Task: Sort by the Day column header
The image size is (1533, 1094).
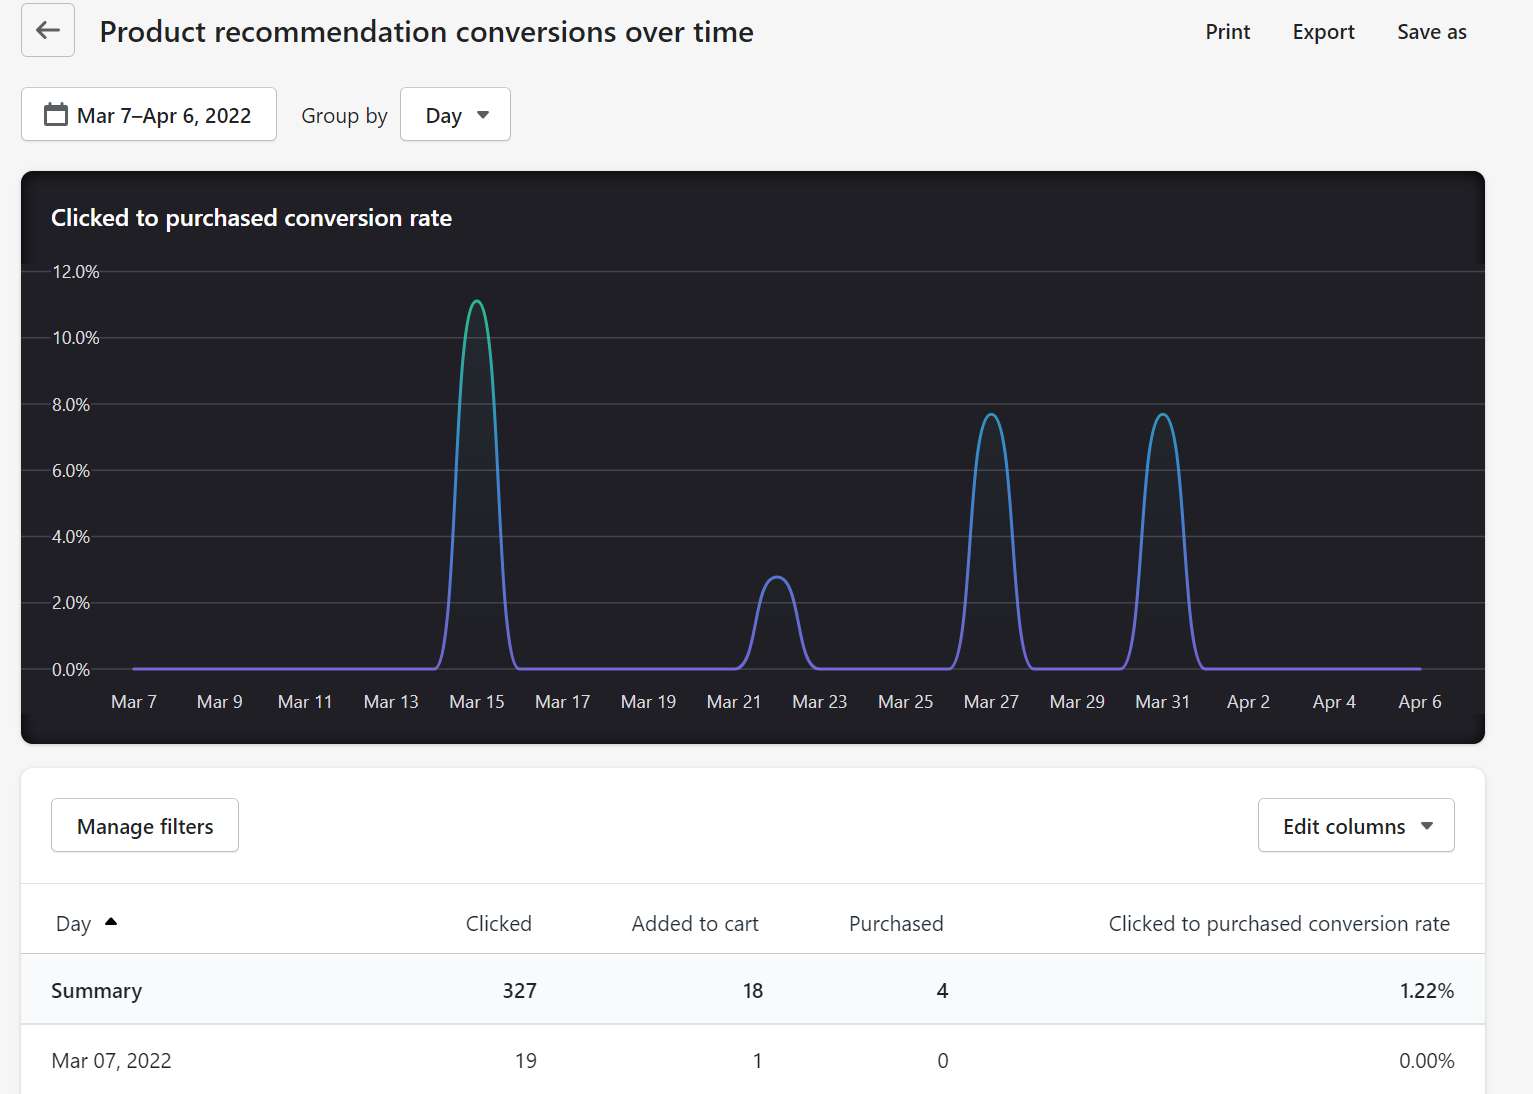Action: click(x=73, y=924)
